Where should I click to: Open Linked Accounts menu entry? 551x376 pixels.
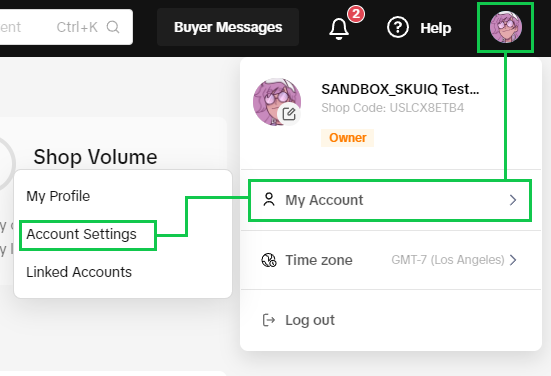tap(79, 272)
